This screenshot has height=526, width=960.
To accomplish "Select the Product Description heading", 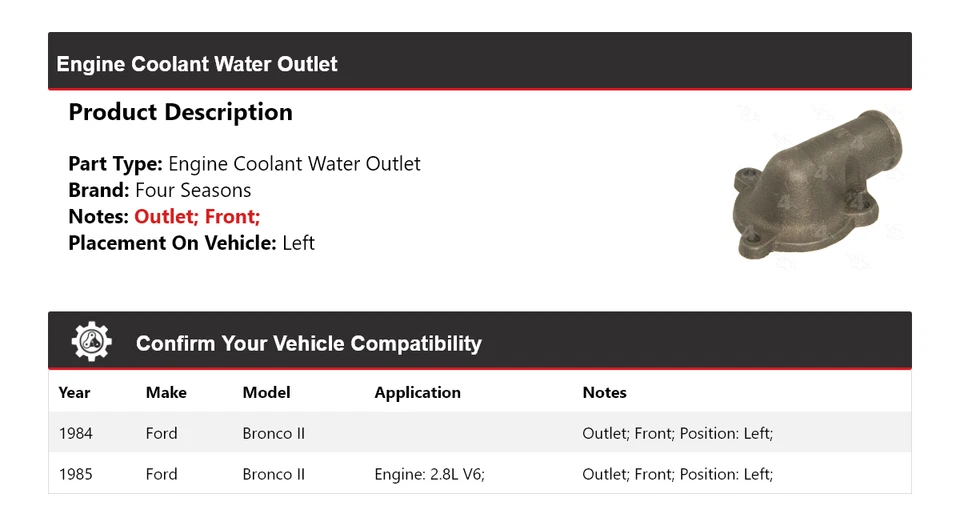I will tap(180, 112).
